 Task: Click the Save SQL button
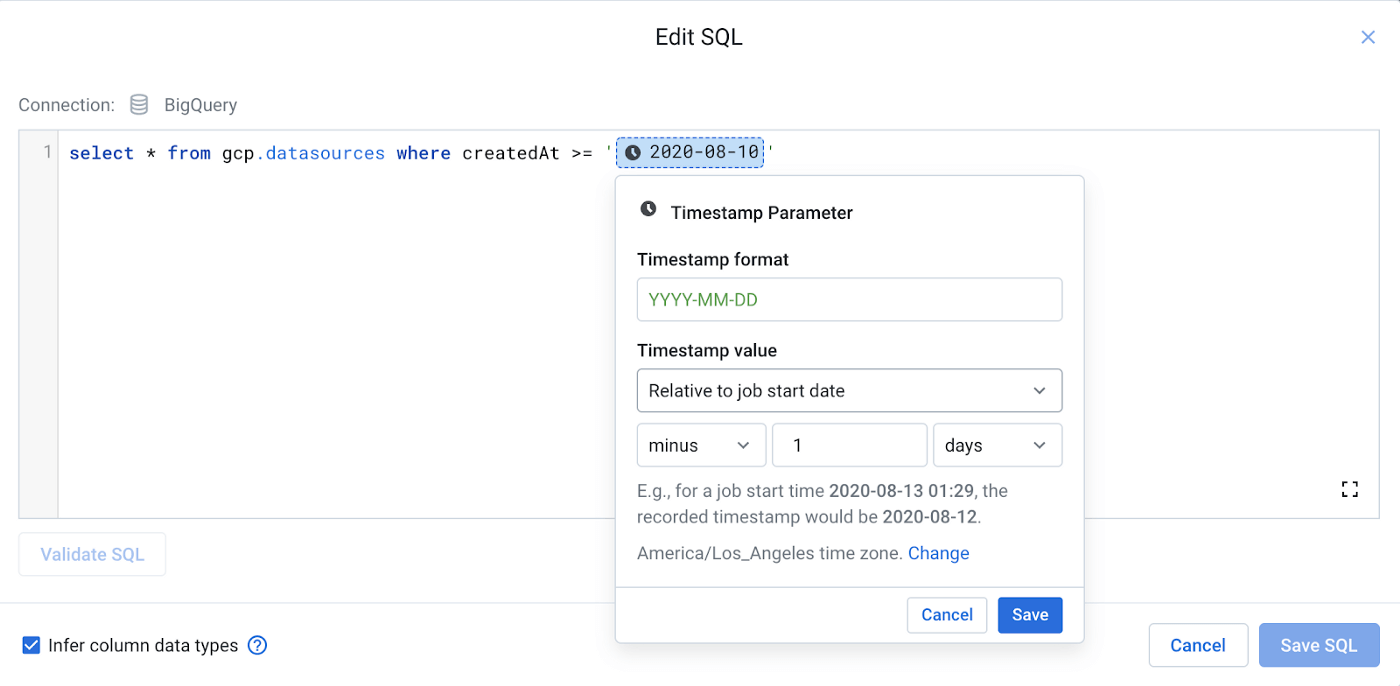1318,645
